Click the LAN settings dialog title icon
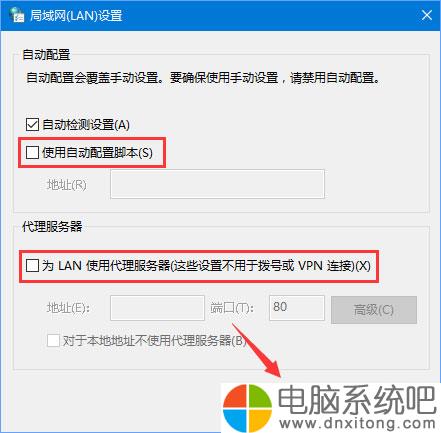Viewport: 441px width, 433px height. (17, 15)
